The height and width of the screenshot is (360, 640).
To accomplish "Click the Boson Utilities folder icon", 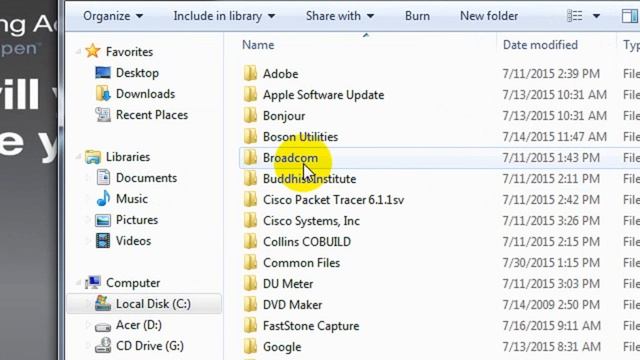I will (250, 136).
